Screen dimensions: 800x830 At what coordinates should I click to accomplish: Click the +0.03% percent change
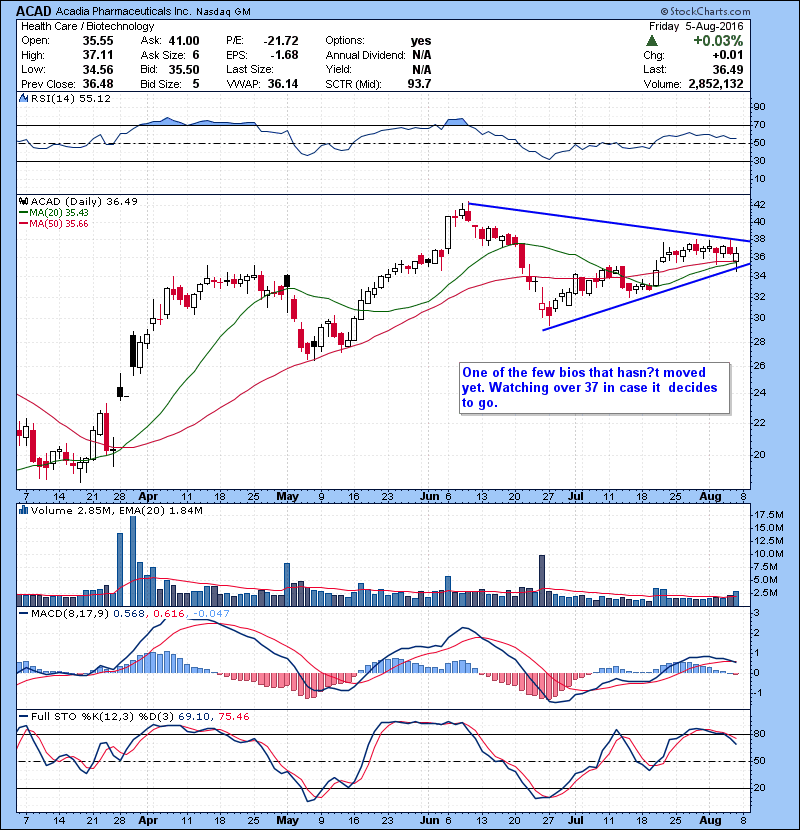tap(718, 41)
